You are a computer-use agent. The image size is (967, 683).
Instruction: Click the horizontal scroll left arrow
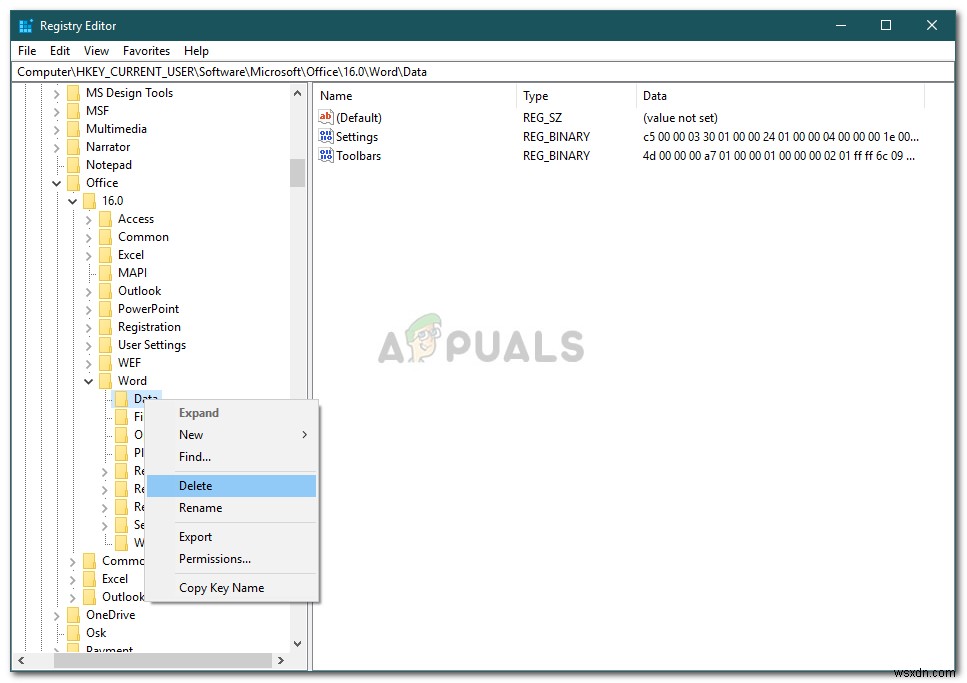(21, 661)
